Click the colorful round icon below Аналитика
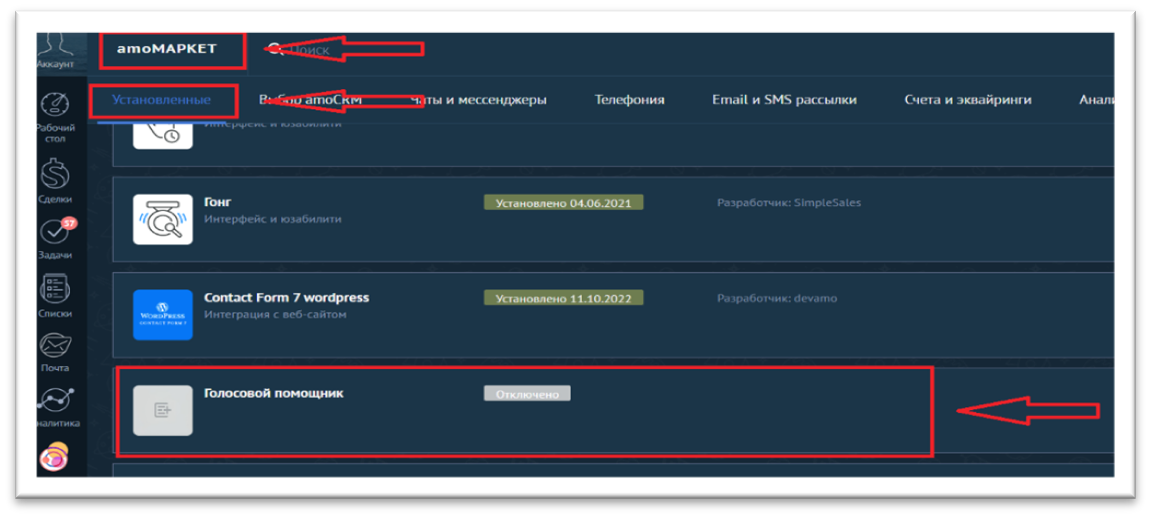The width and height of the screenshot is (1151, 518). click(56, 457)
